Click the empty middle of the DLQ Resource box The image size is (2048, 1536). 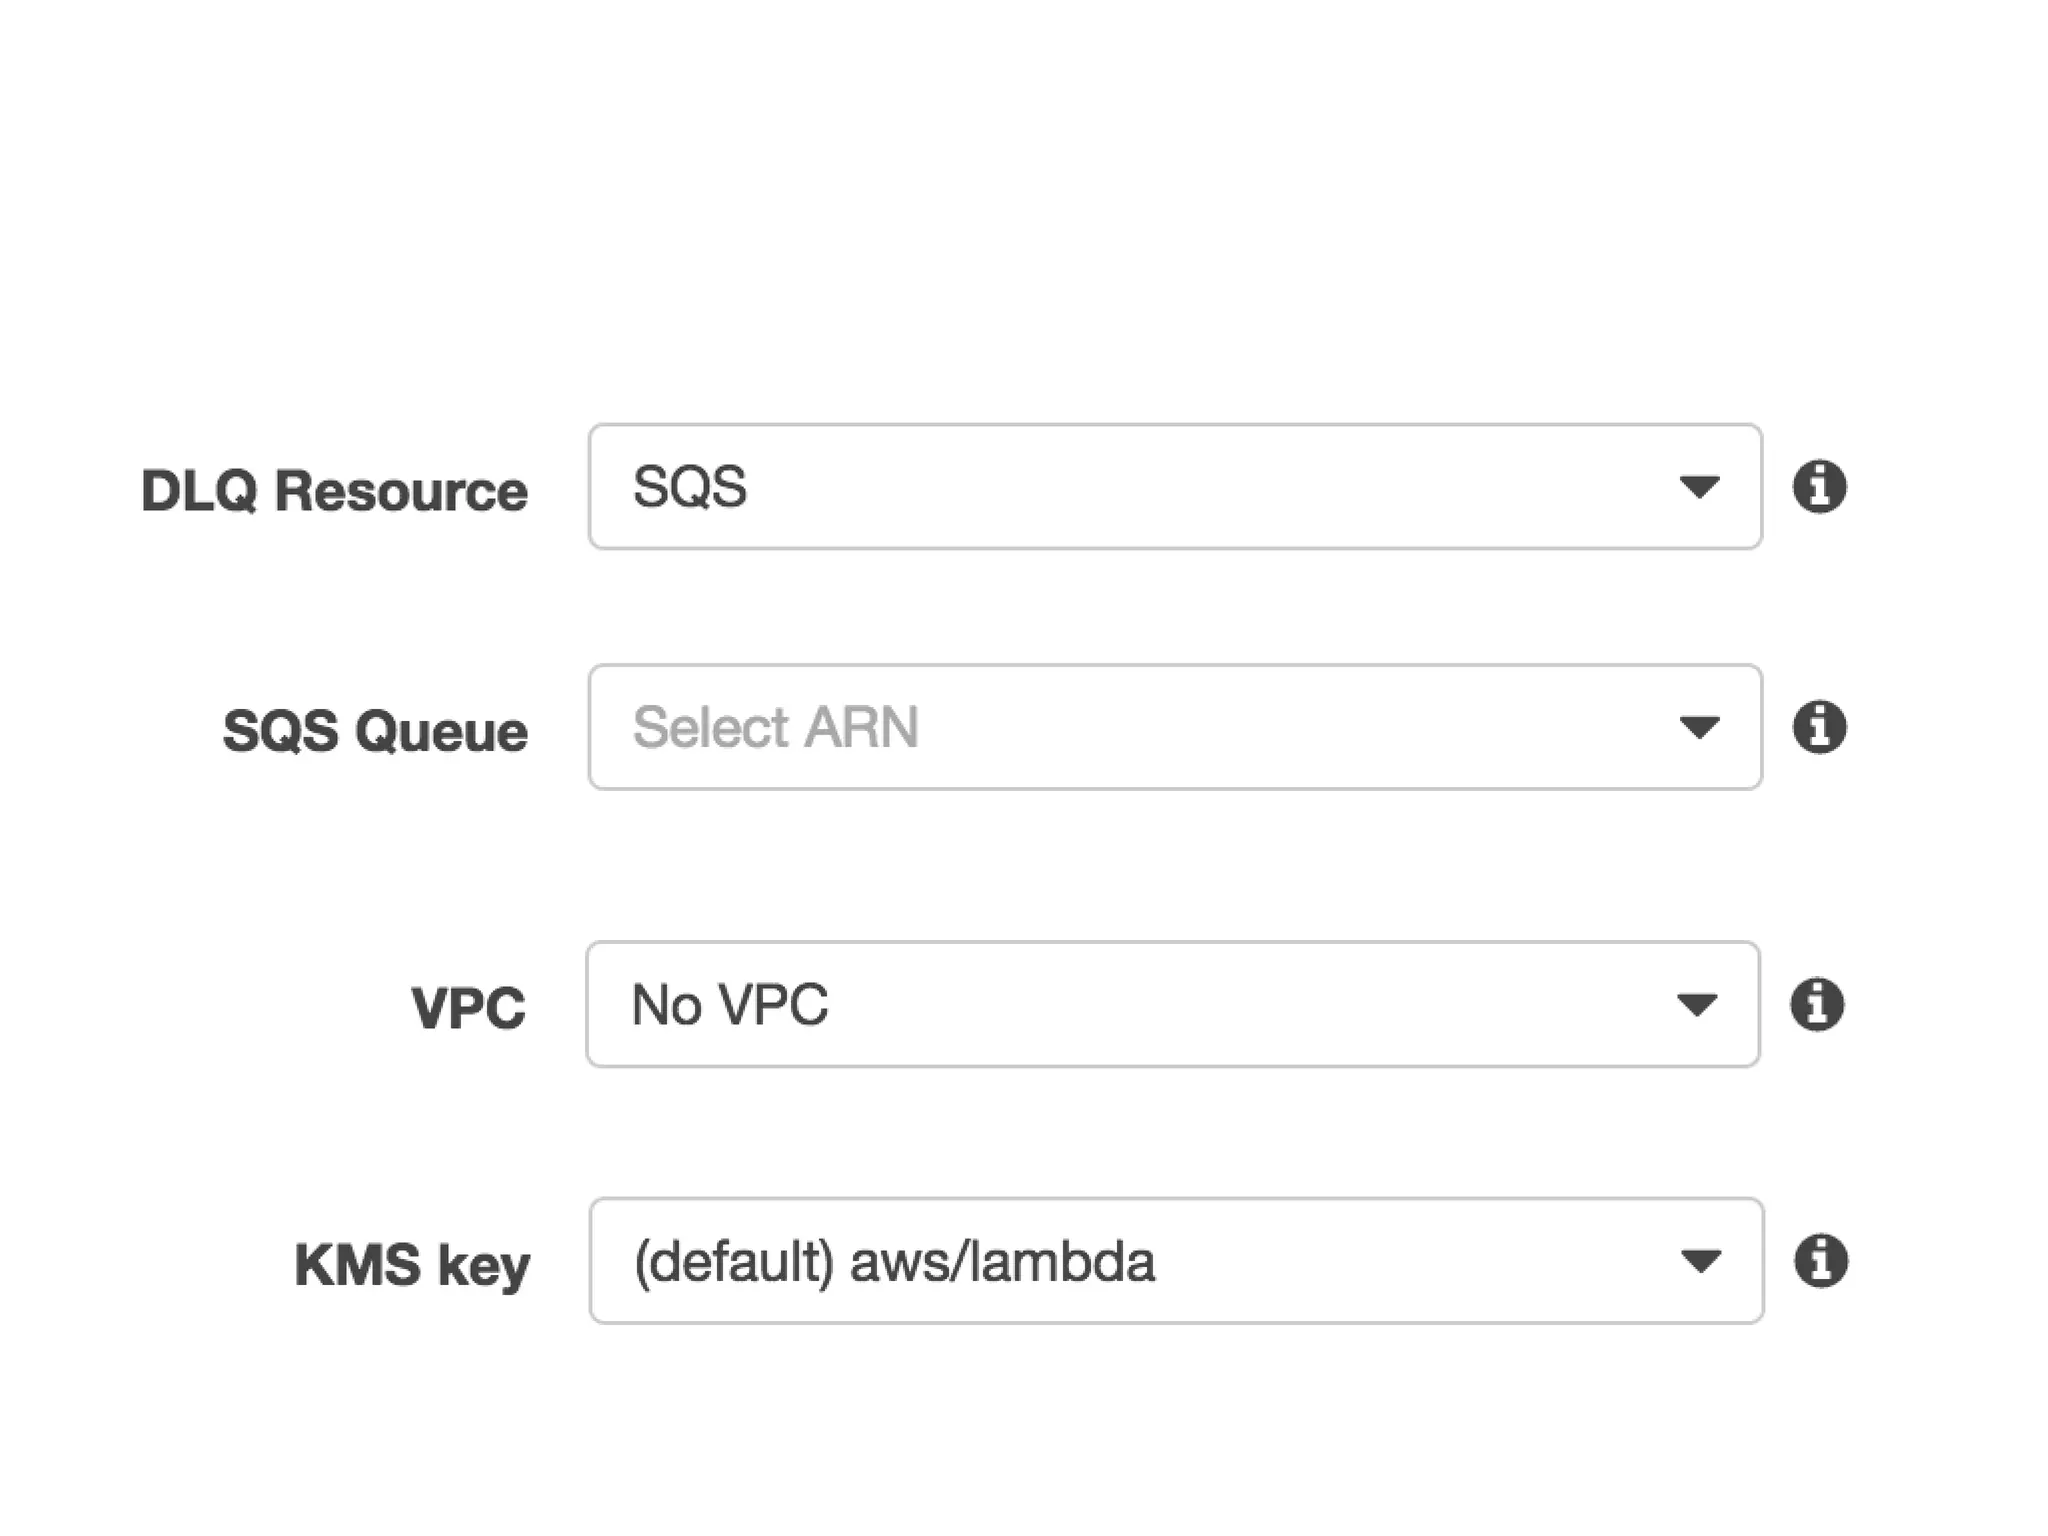1200,487
